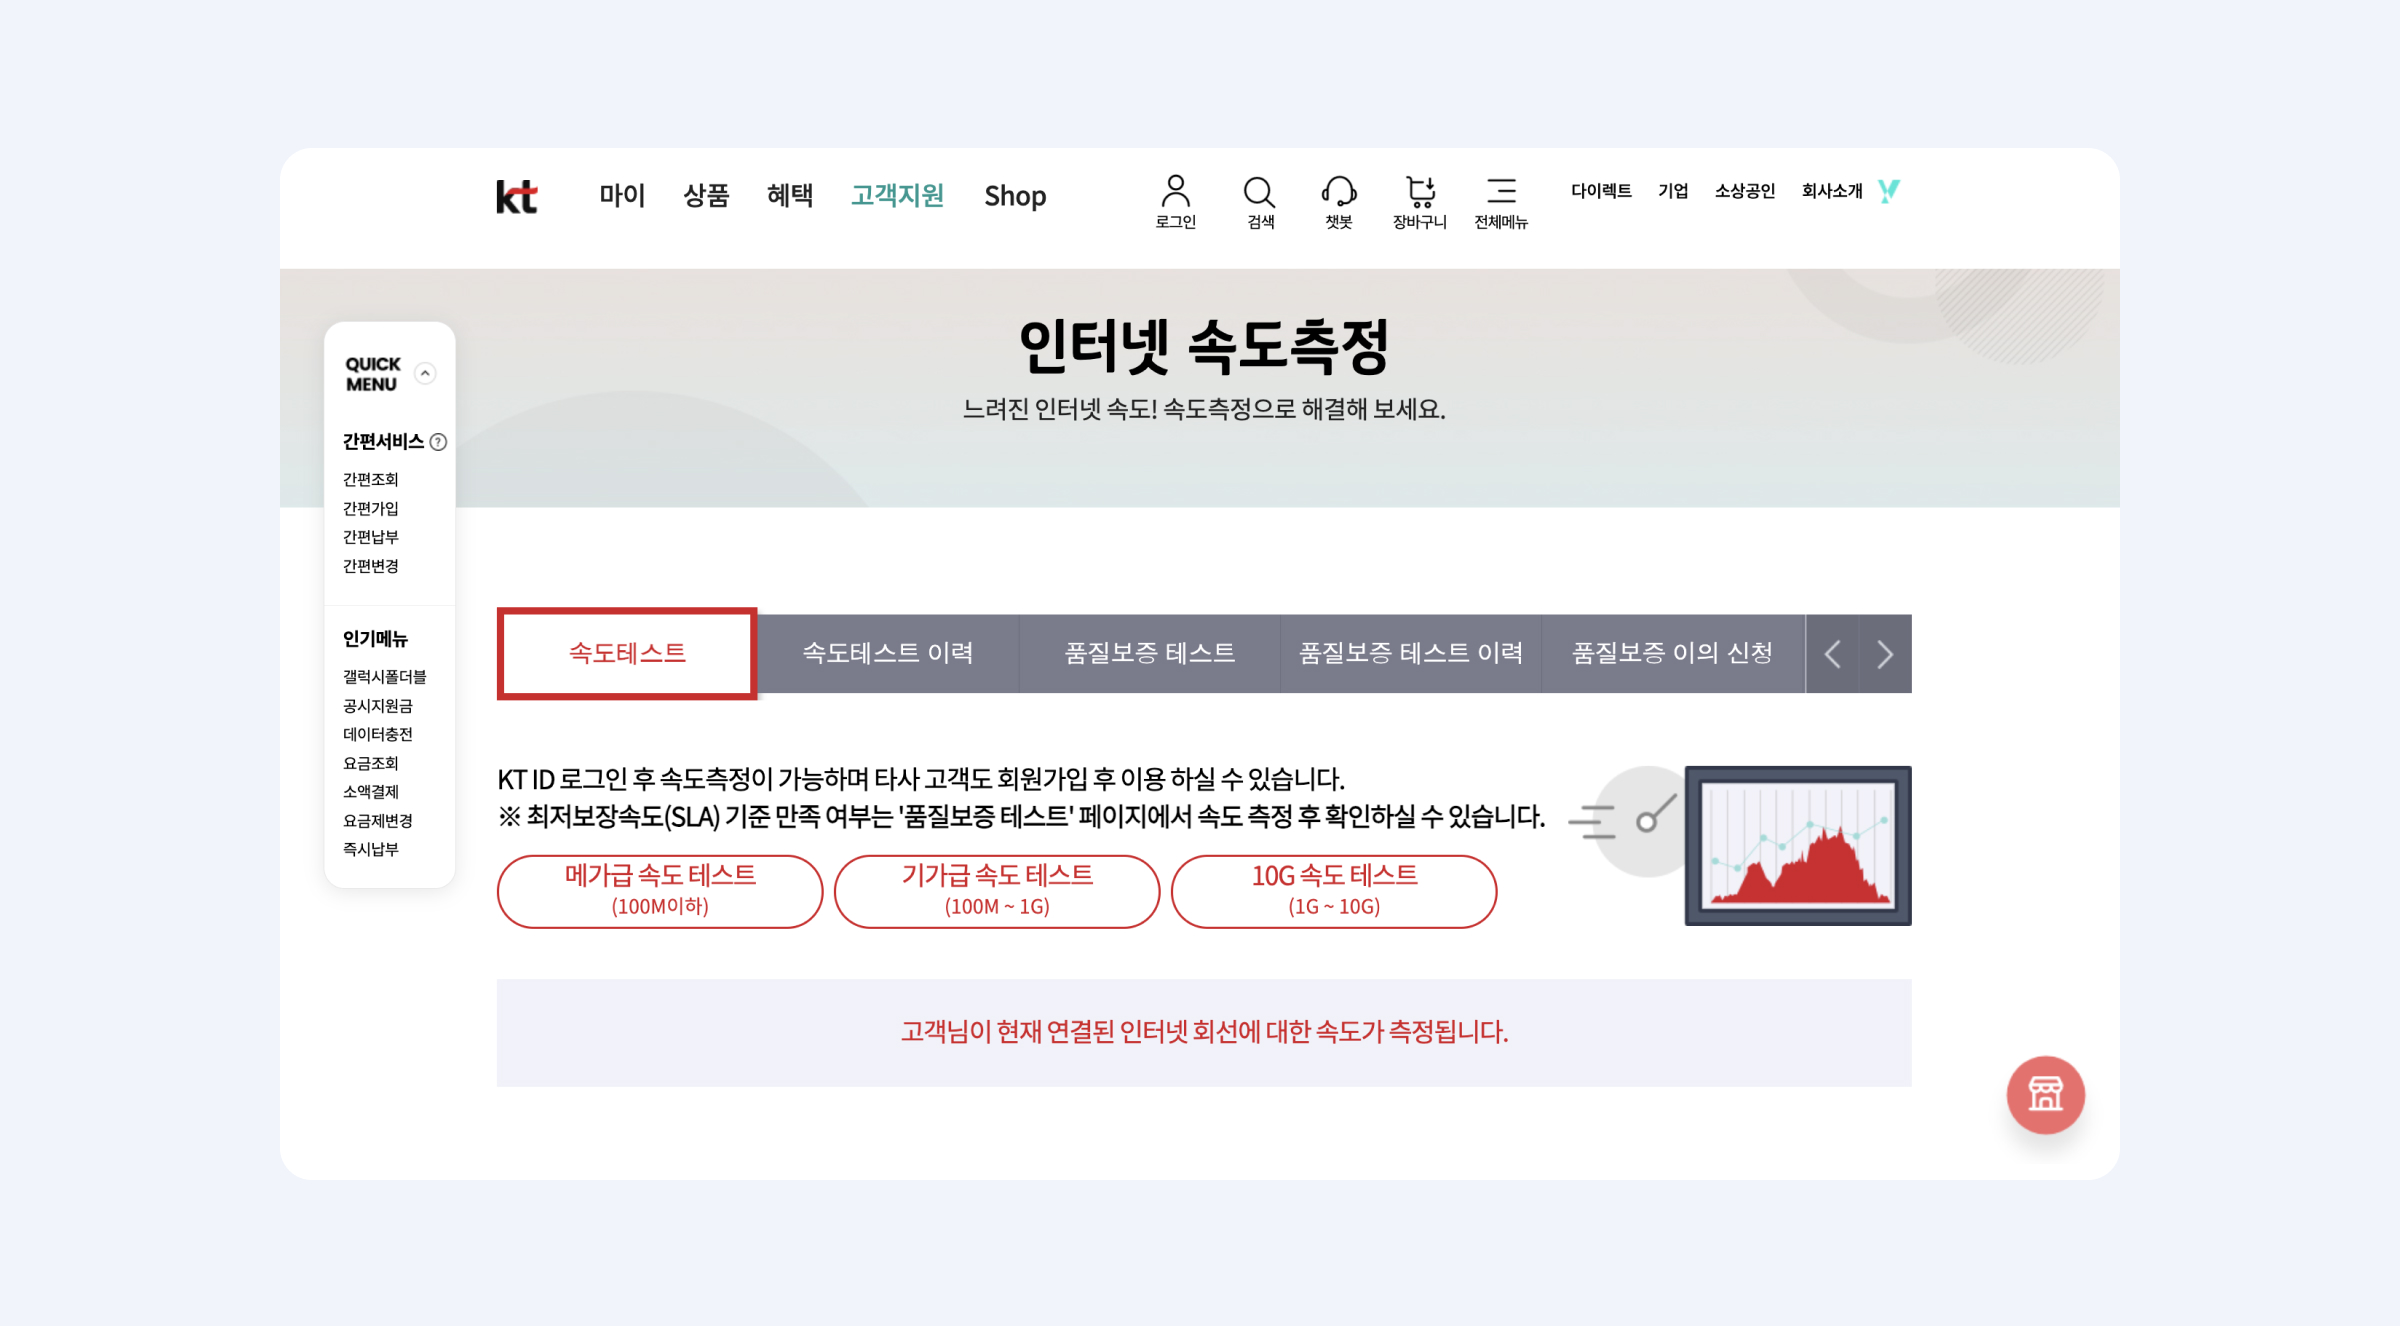Click the KT logo
2400x1326 pixels.
tap(517, 196)
